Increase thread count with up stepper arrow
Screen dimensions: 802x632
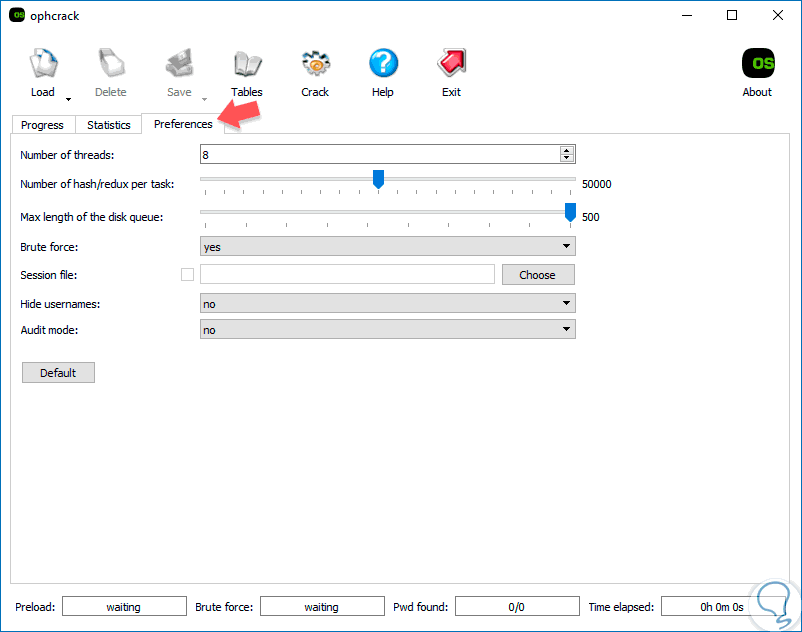(x=566, y=150)
